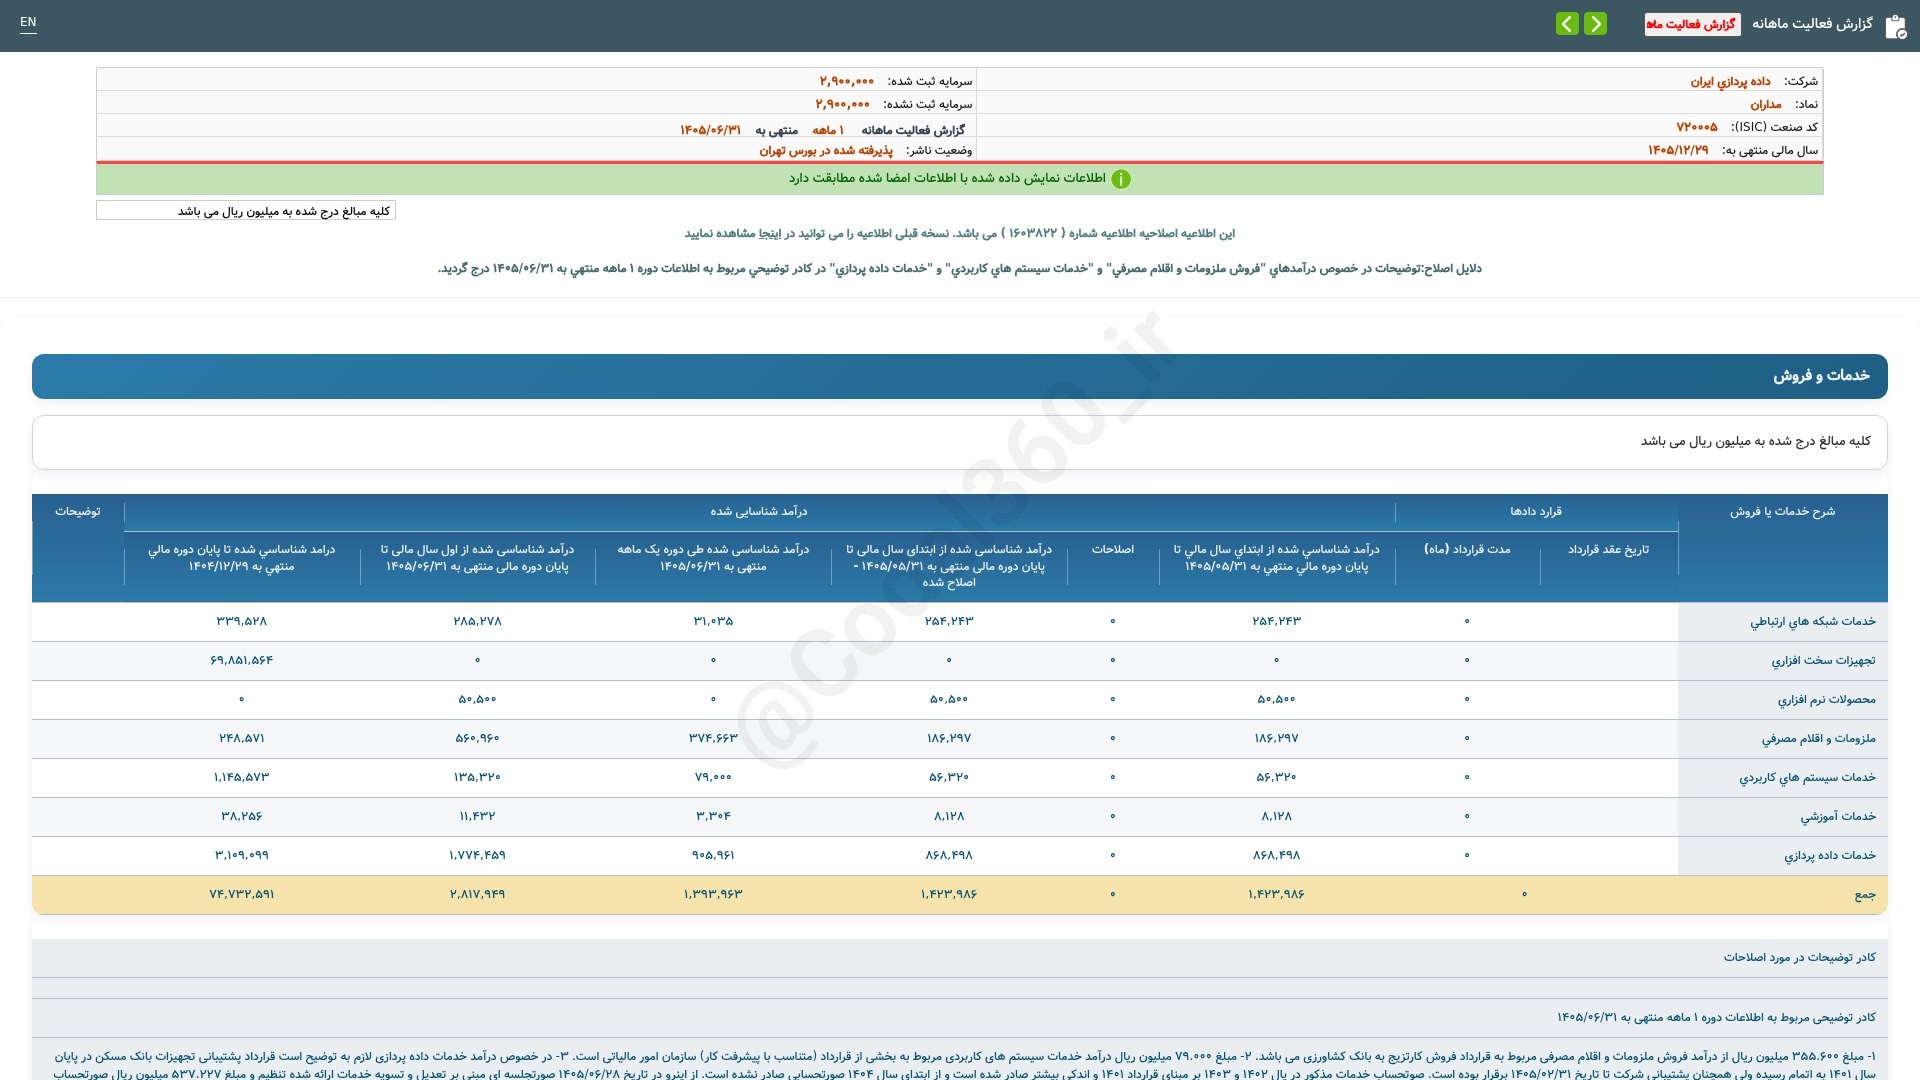Select the 'خدمات آموزشي' row label
Image resolution: width=1920 pixels, height=1080 pixels.
coord(1838,817)
